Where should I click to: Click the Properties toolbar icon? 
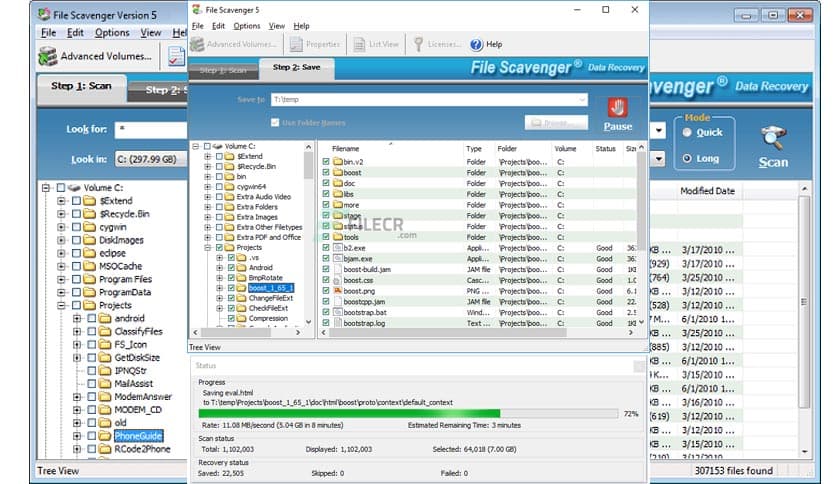coord(296,45)
